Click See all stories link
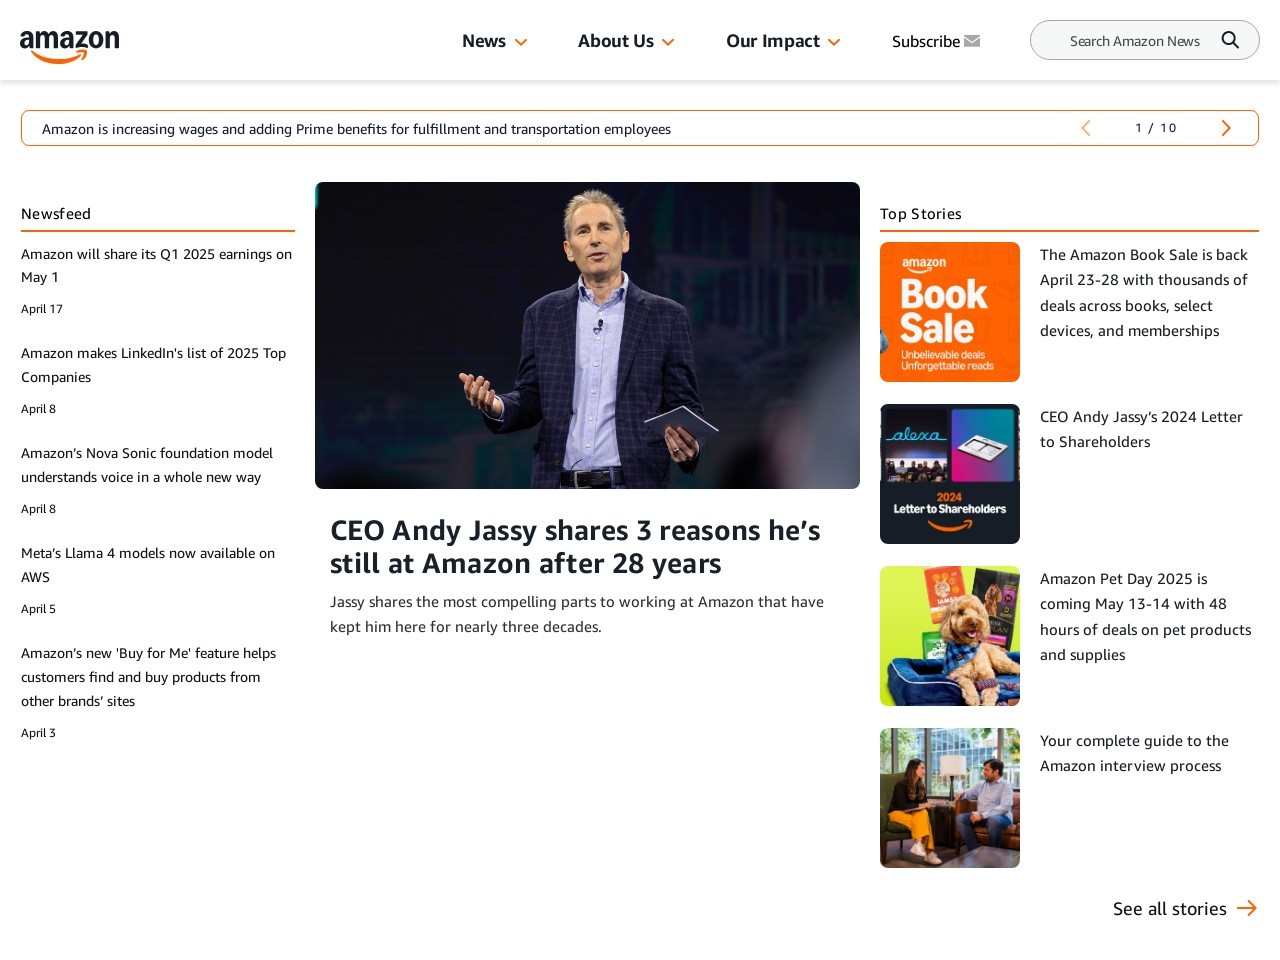This screenshot has width=1280, height=960. point(1170,908)
